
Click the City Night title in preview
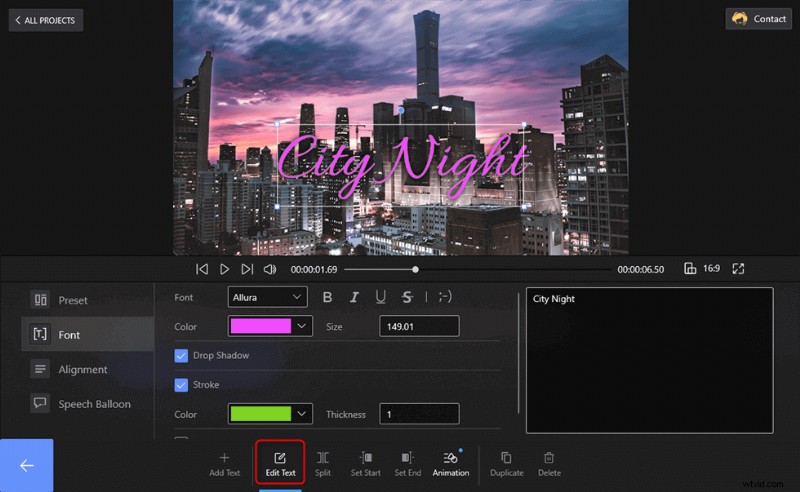point(402,165)
